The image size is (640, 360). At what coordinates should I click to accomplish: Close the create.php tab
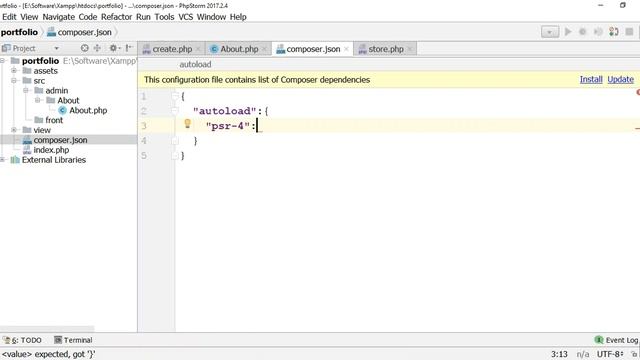click(x=198, y=49)
